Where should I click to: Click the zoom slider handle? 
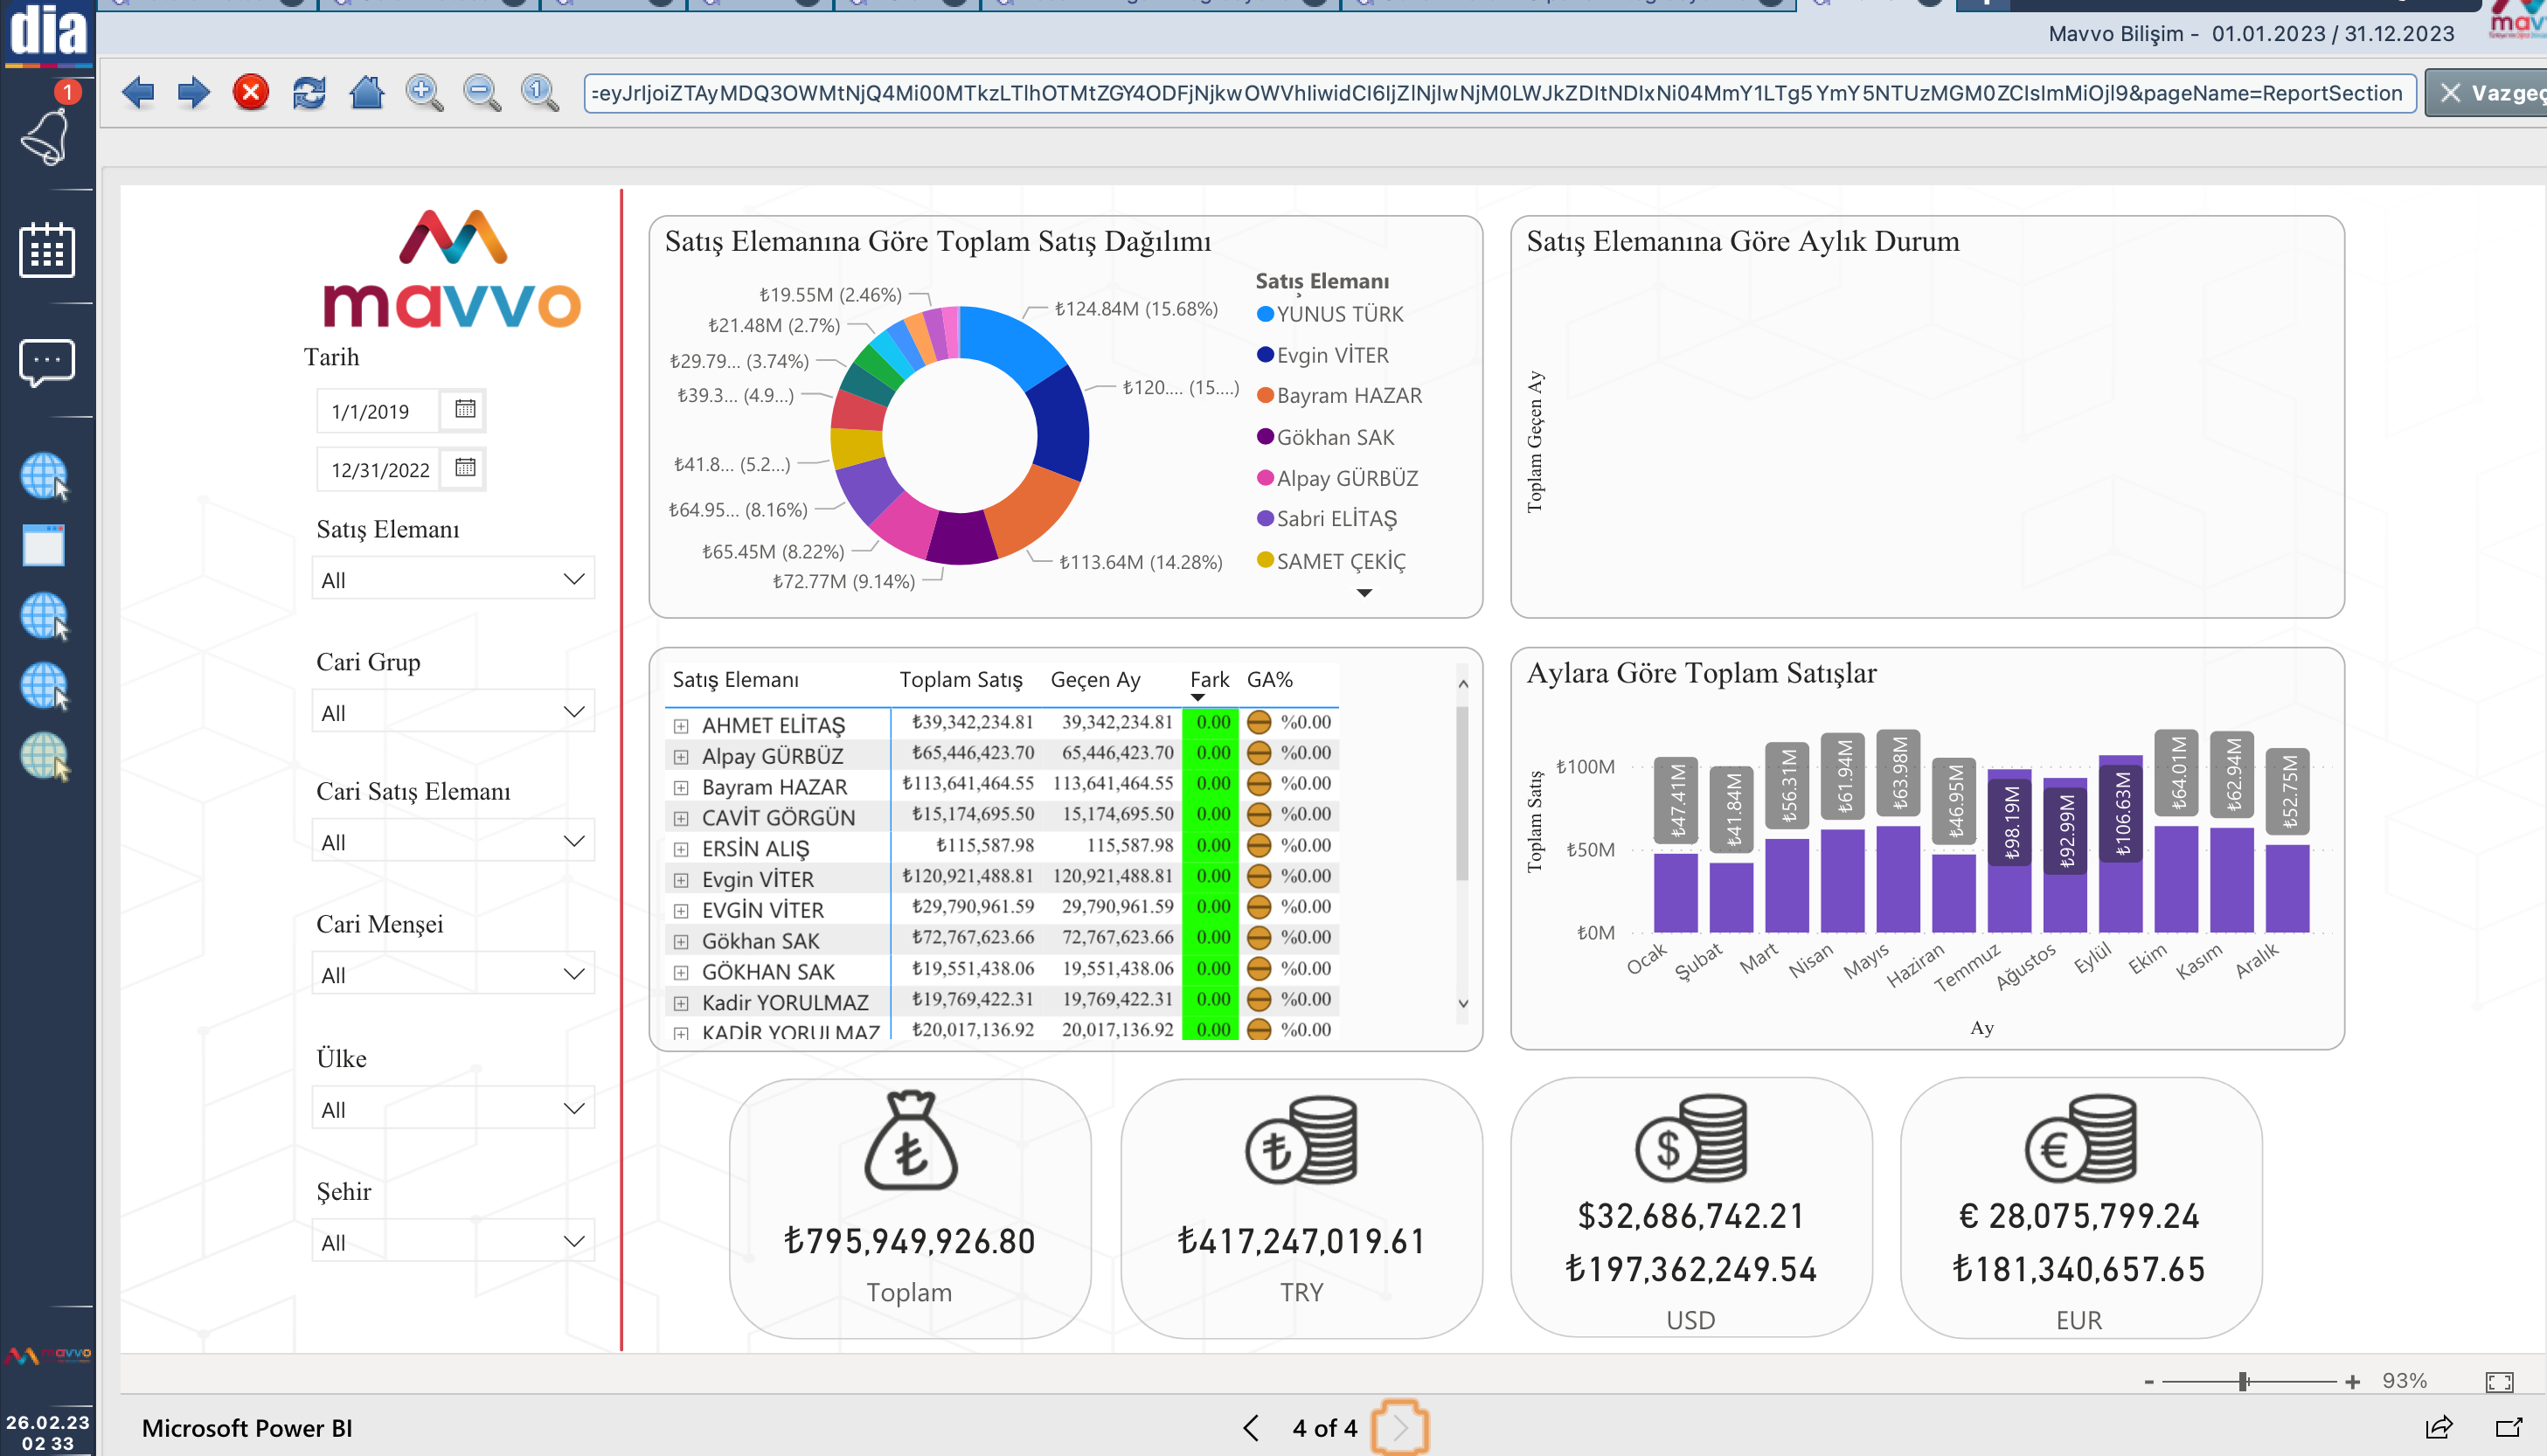[x=2243, y=1381]
